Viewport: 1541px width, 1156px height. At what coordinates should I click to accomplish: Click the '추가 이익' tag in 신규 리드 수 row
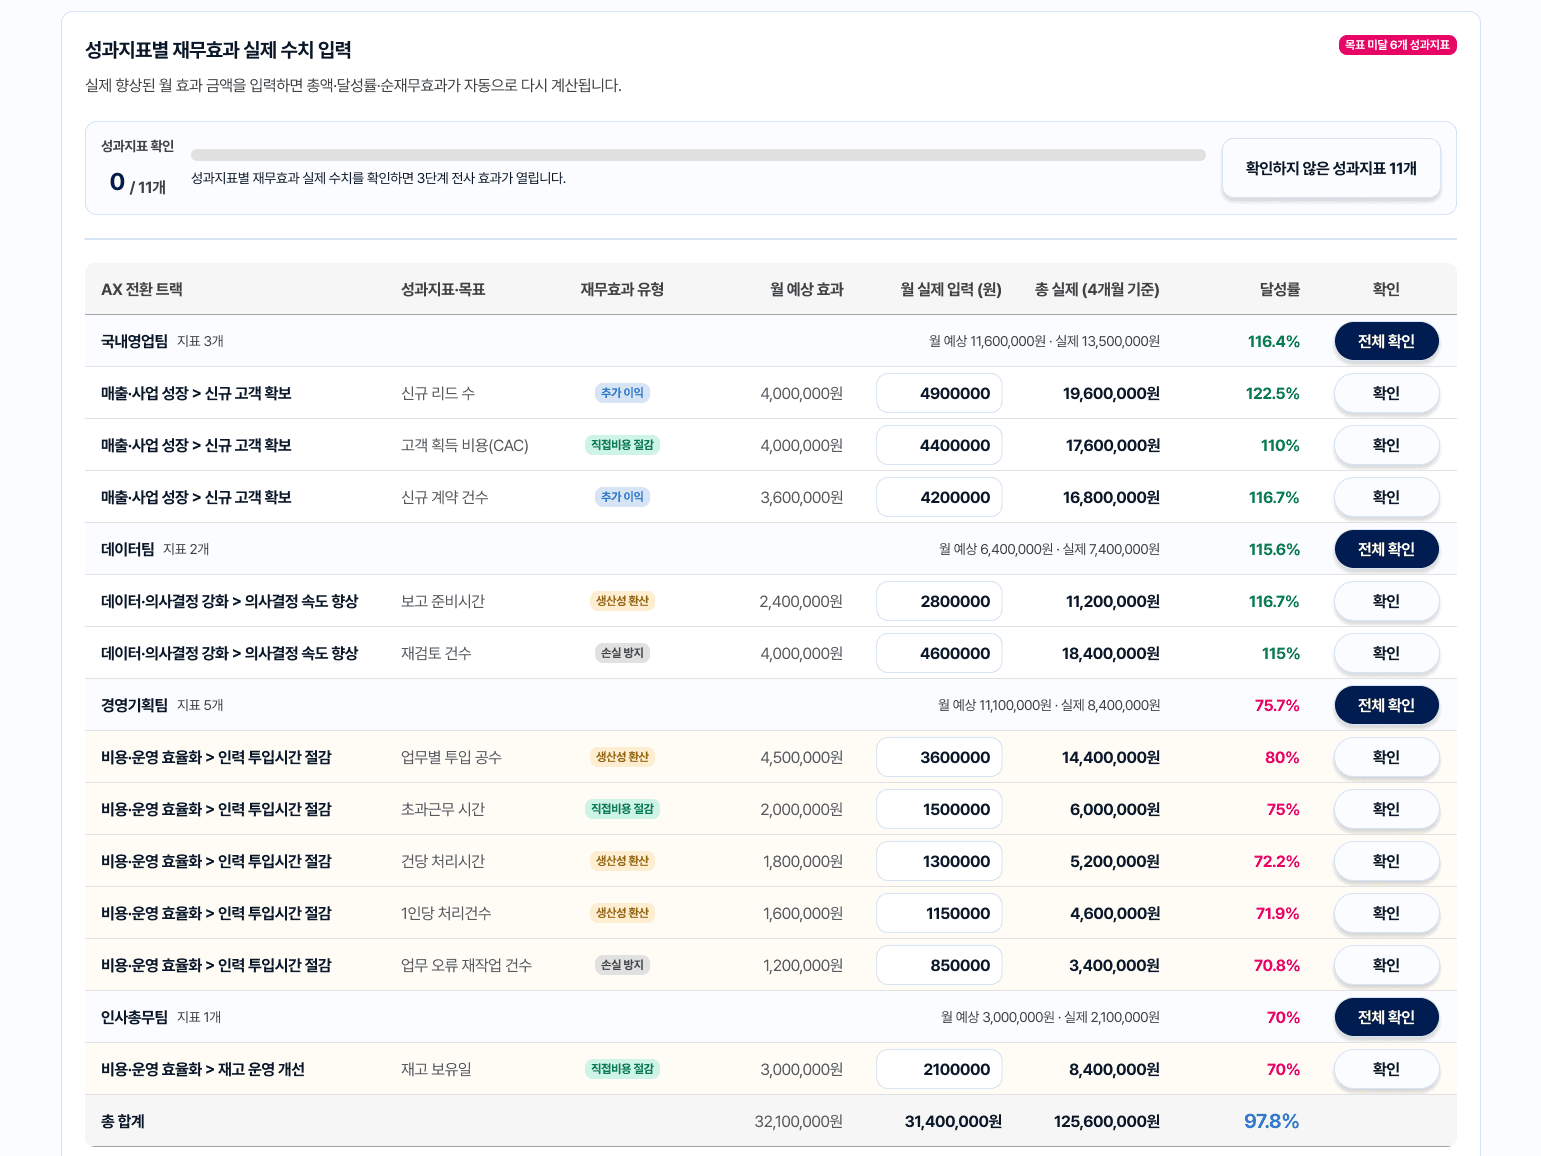click(x=622, y=393)
